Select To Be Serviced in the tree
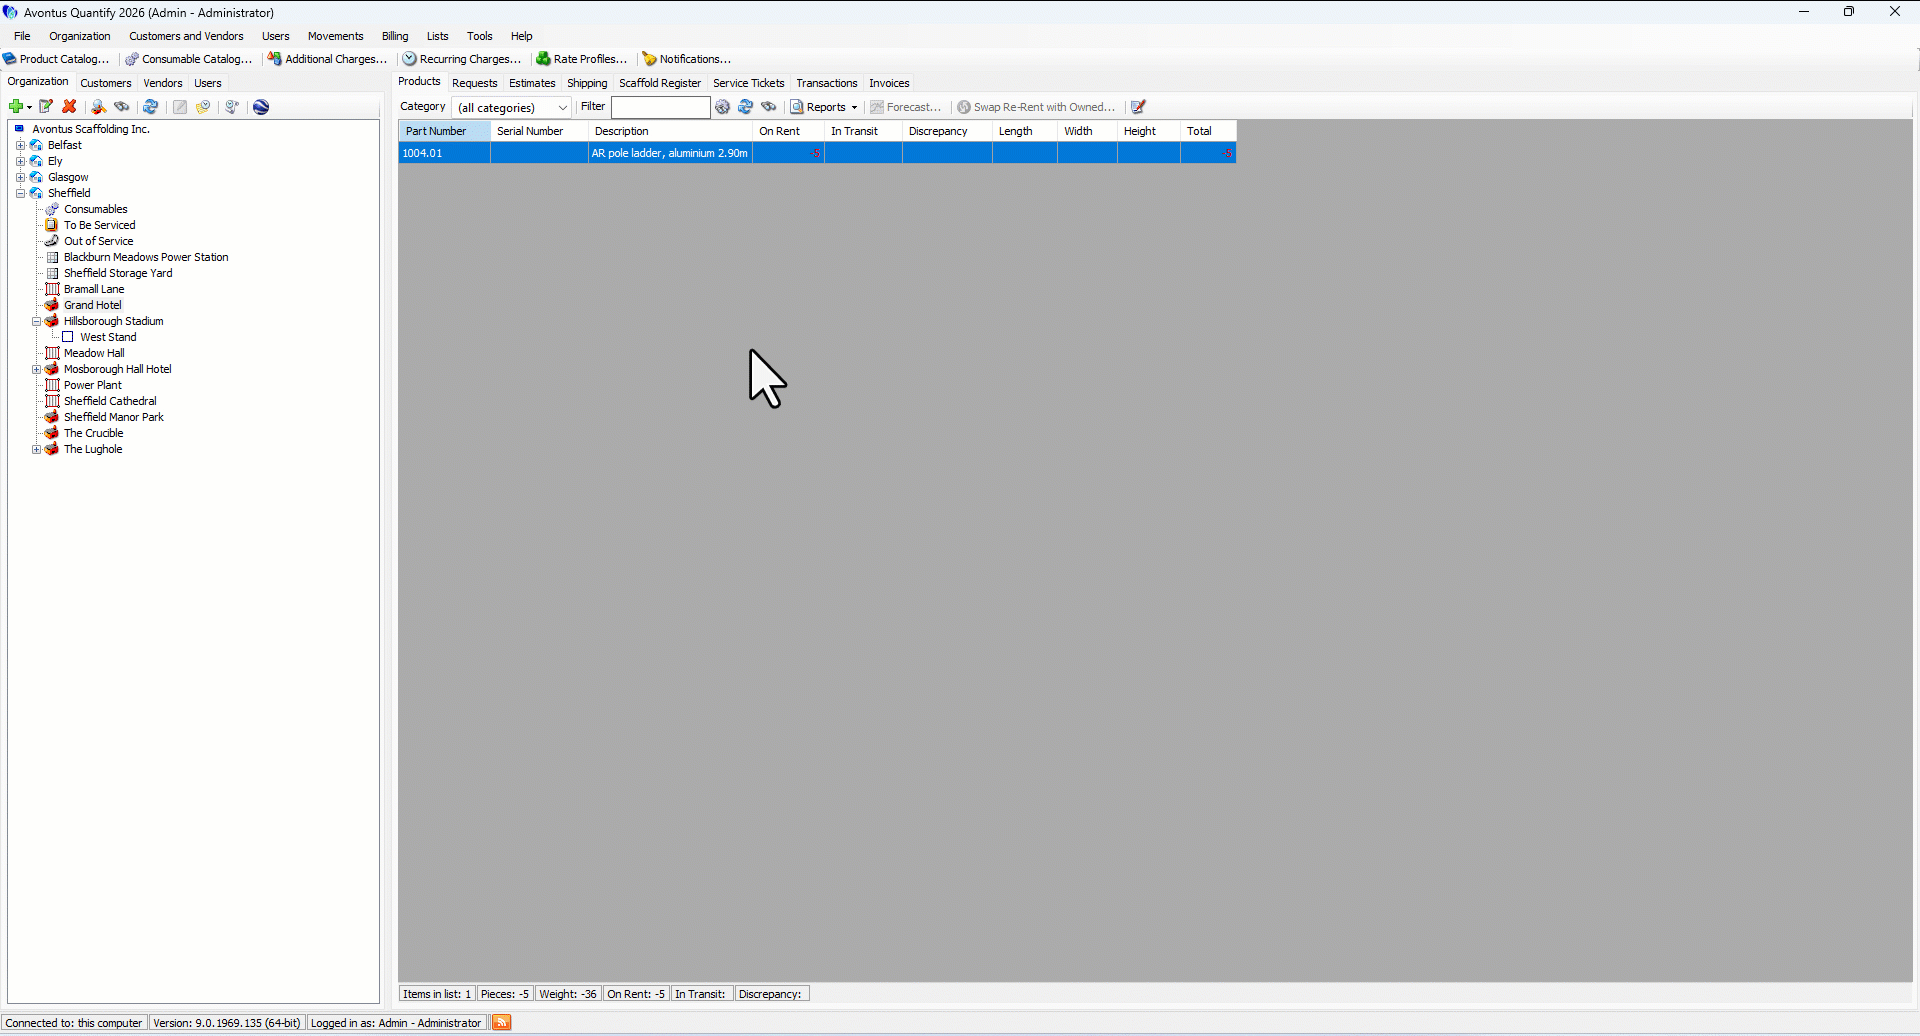Viewport: 1920px width, 1036px height. point(100,225)
